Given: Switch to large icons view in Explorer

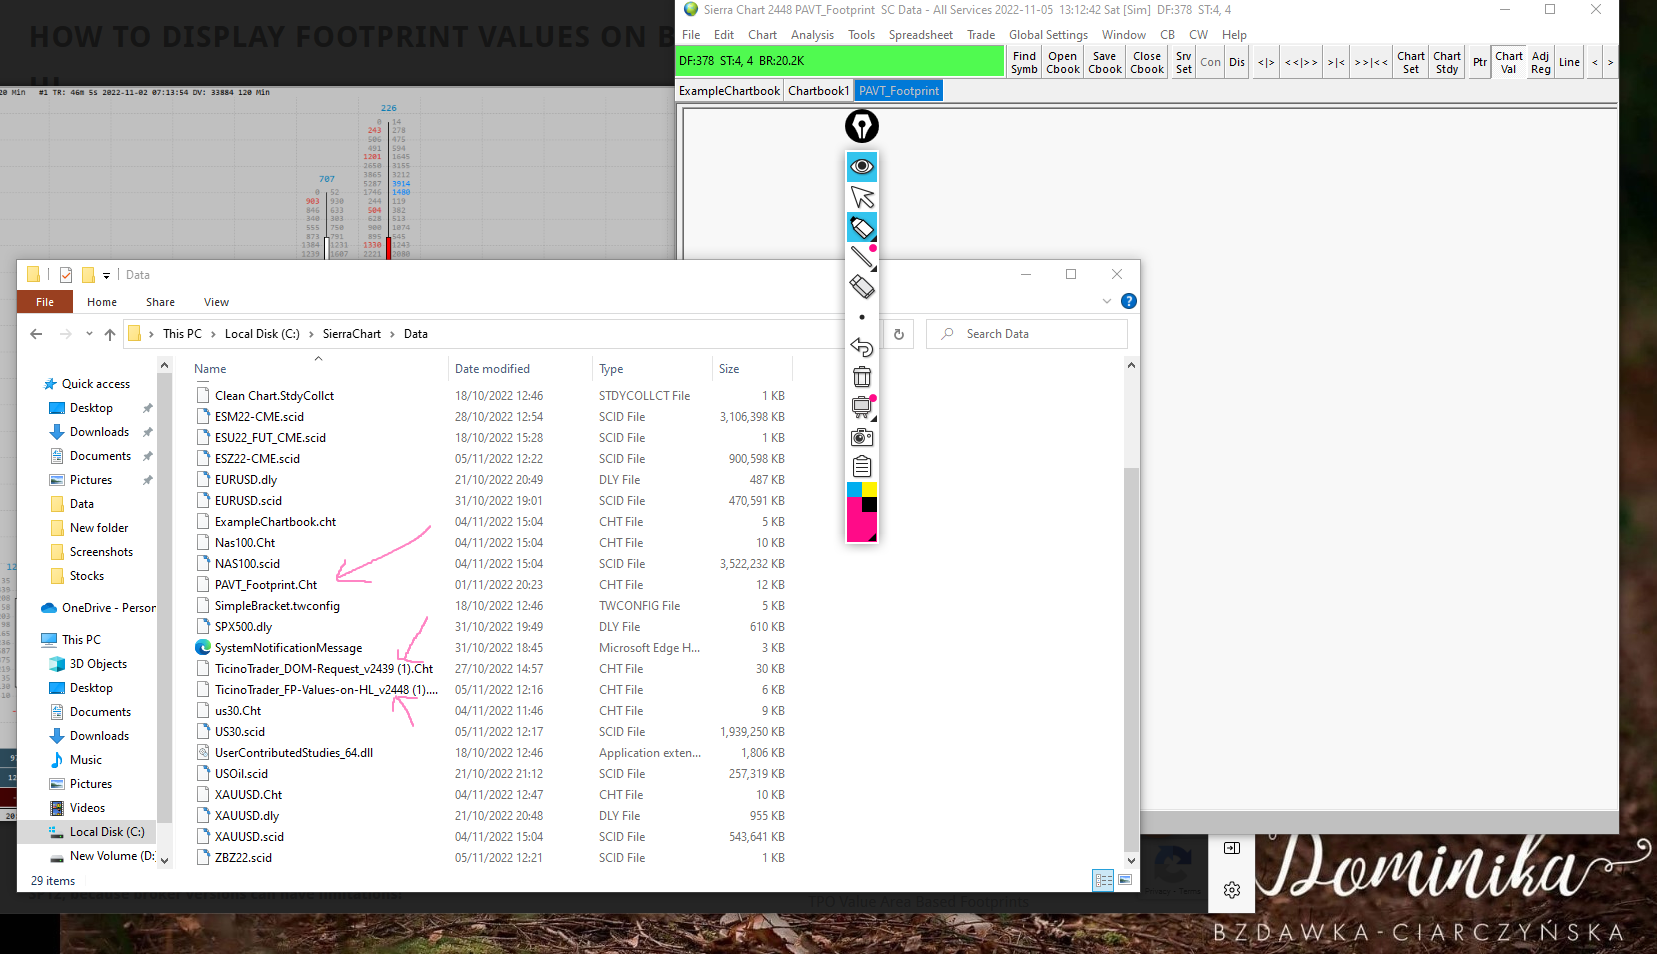Looking at the screenshot, I should [x=1125, y=880].
